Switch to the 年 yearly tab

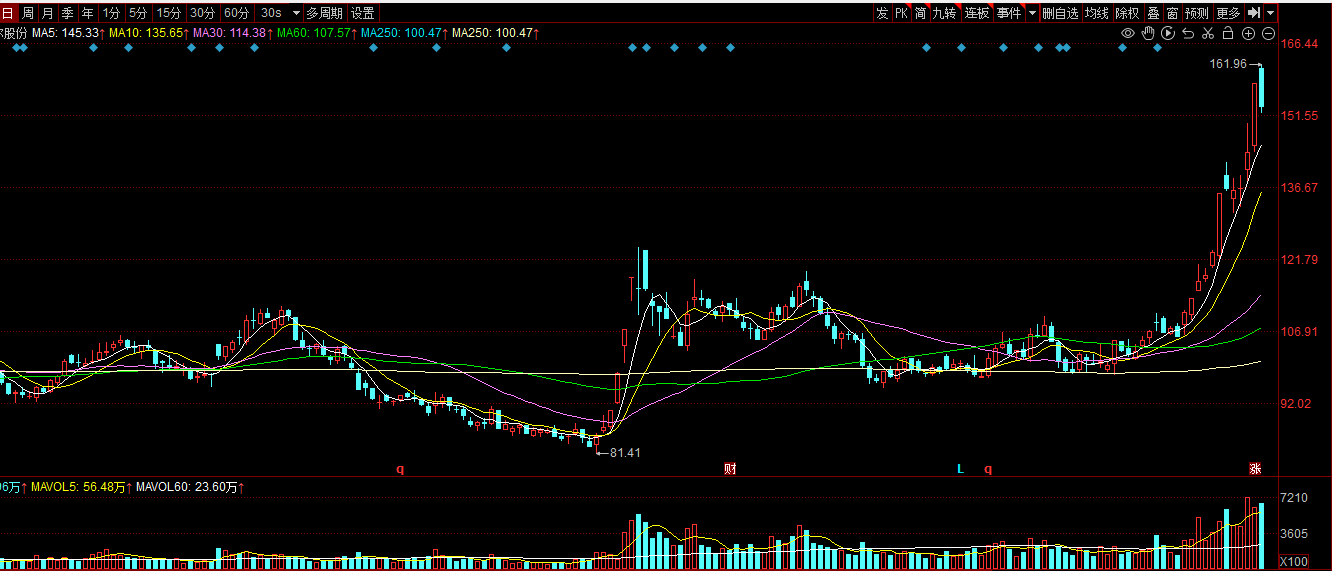coord(88,13)
